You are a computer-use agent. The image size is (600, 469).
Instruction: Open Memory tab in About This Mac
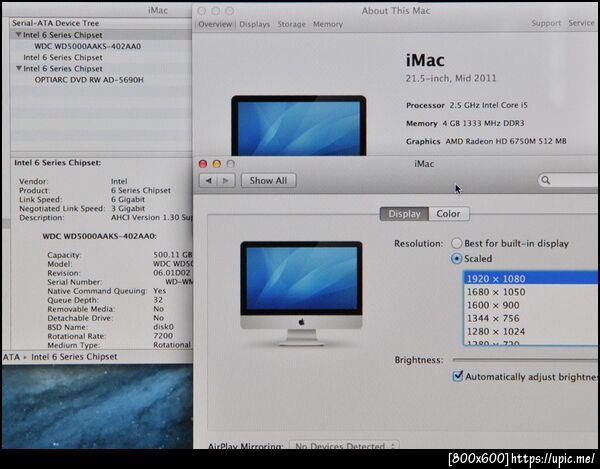(328, 24)
